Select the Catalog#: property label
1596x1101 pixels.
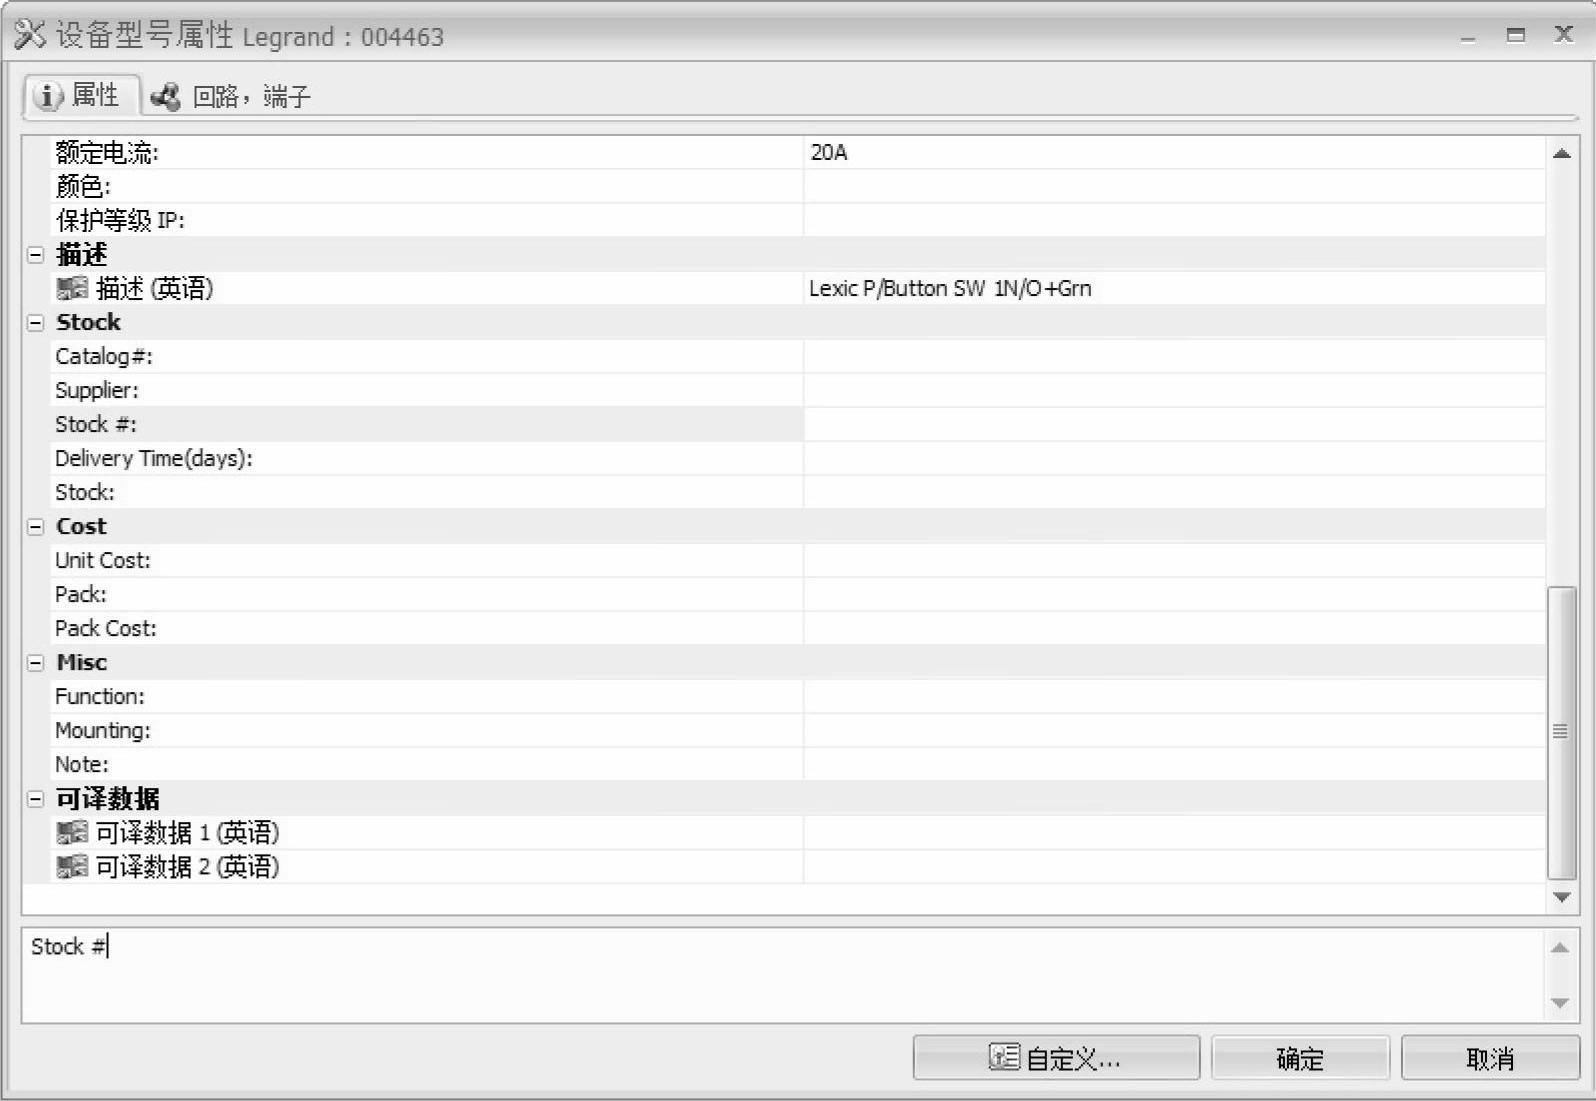[x=104, y=356]
